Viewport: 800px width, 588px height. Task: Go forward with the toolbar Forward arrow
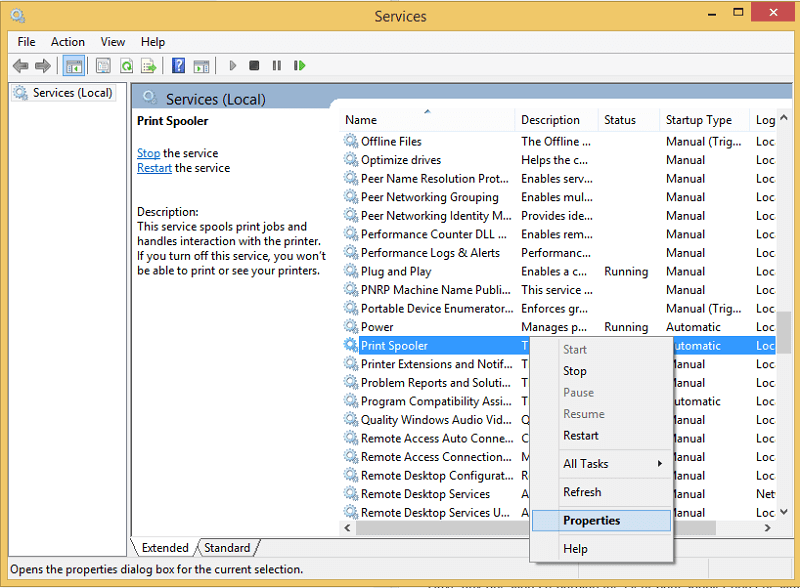click(x=43, y=65)
